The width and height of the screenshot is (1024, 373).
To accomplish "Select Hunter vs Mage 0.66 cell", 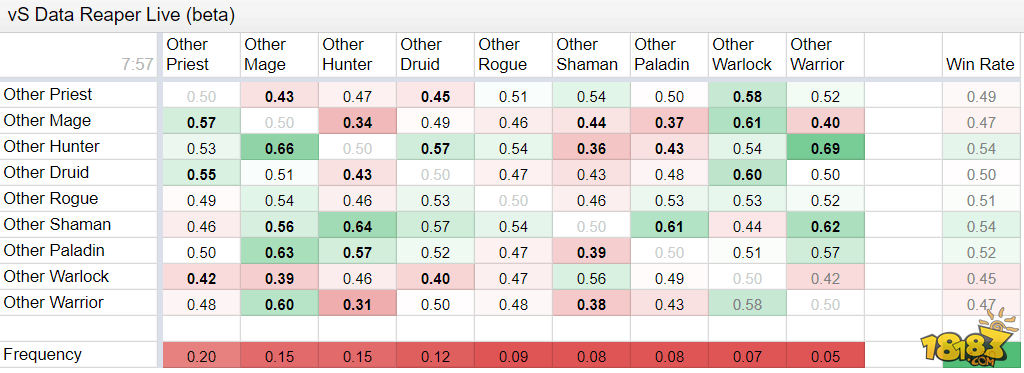I will coord(280,147).
